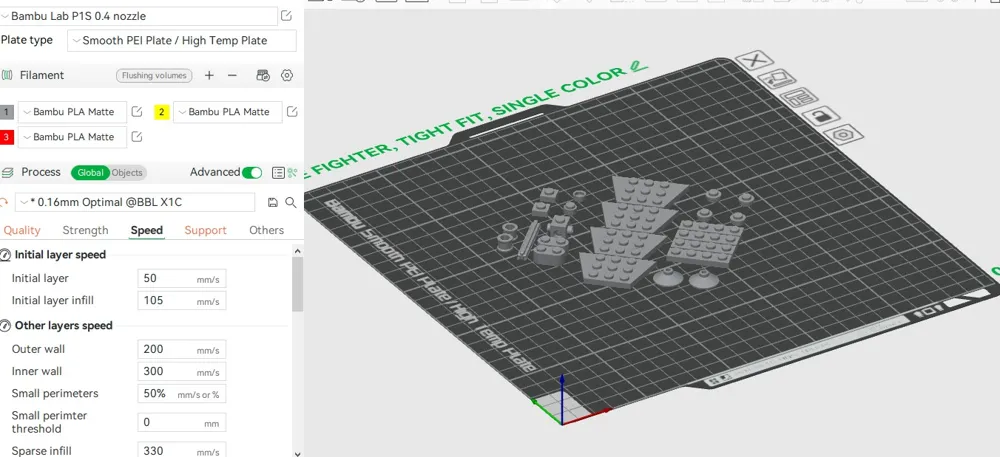Viewport: 1000px width, 457px height.
Task: Open the Plate type dropdown
Action: tap(182, 41)
